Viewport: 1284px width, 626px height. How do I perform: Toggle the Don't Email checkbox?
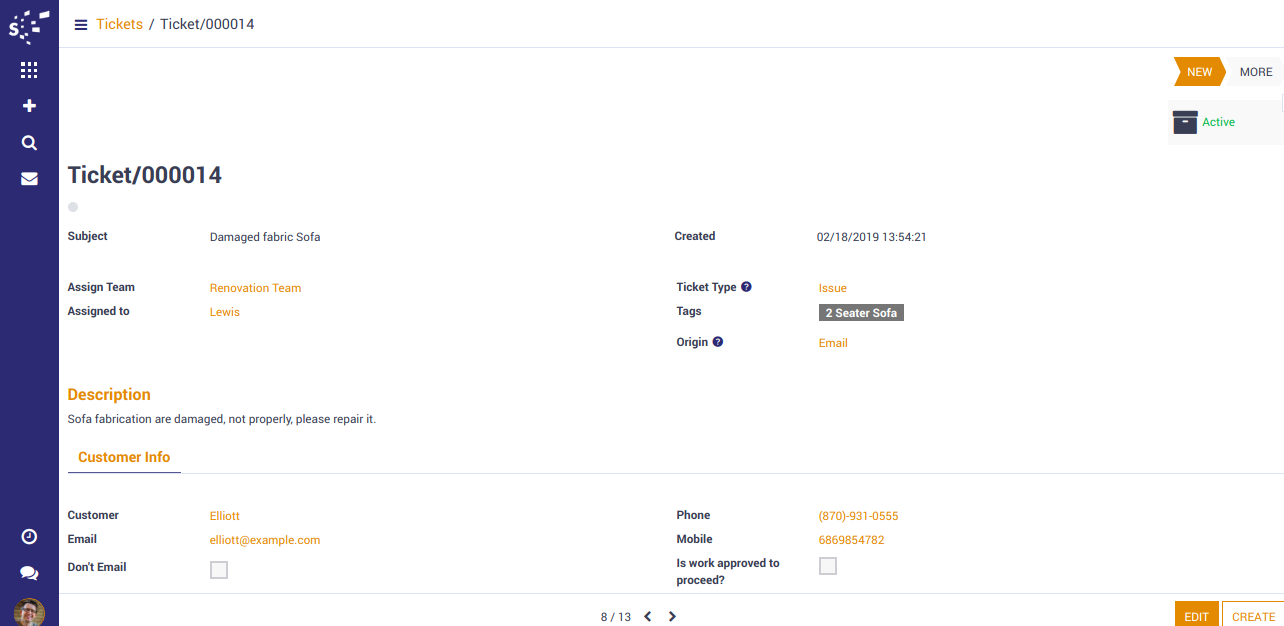point(219,570)
